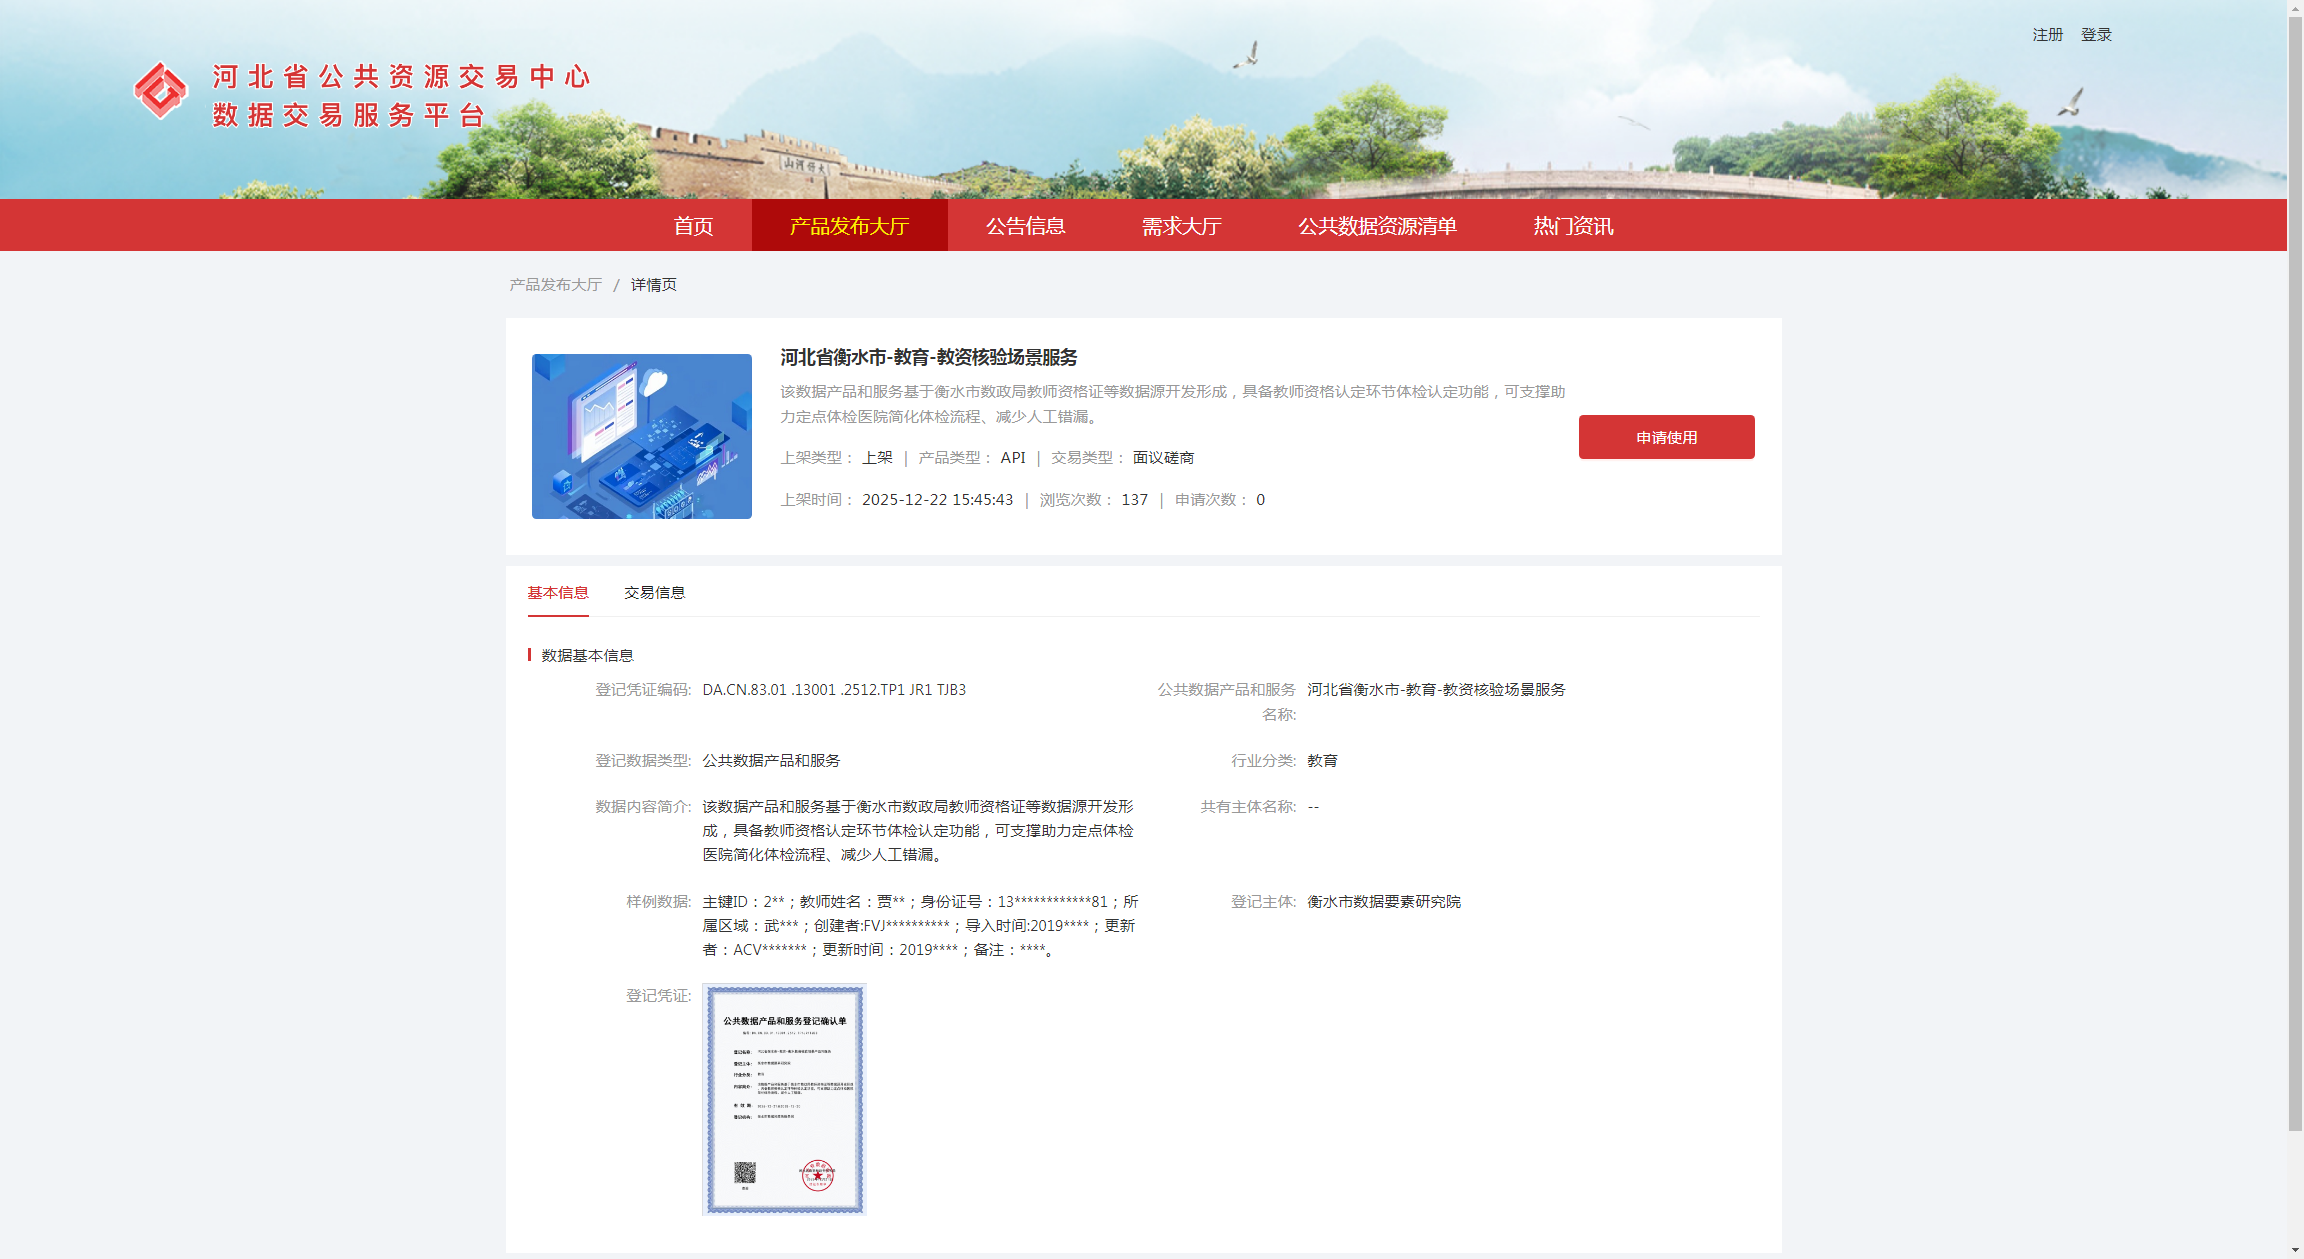Screen dimensions: 2304x1259
Task: Click the 河北省公共资源交易中心 site title
Action: click(x=401, y=77)
